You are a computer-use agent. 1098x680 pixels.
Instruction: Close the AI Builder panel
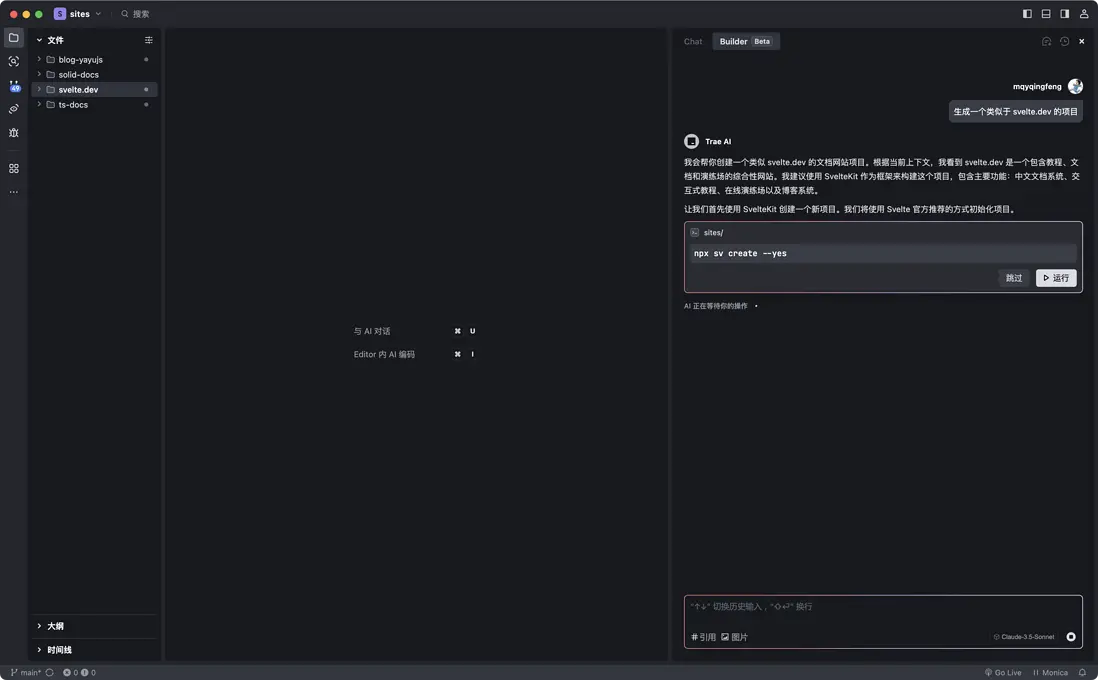pos(1082,41)
